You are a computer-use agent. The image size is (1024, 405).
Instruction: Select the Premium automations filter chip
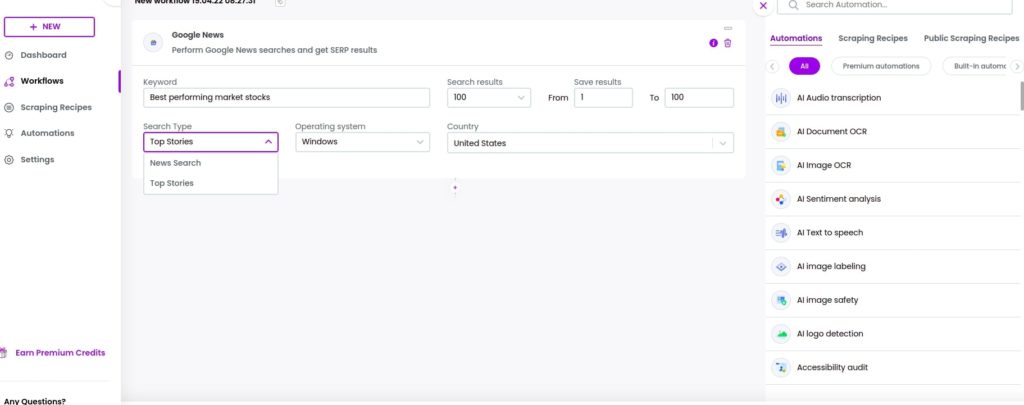tap(881, 66)
